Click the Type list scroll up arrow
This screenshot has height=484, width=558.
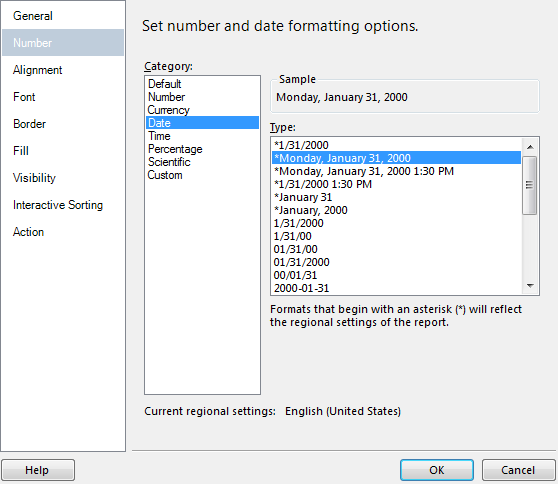click(530, 147)
